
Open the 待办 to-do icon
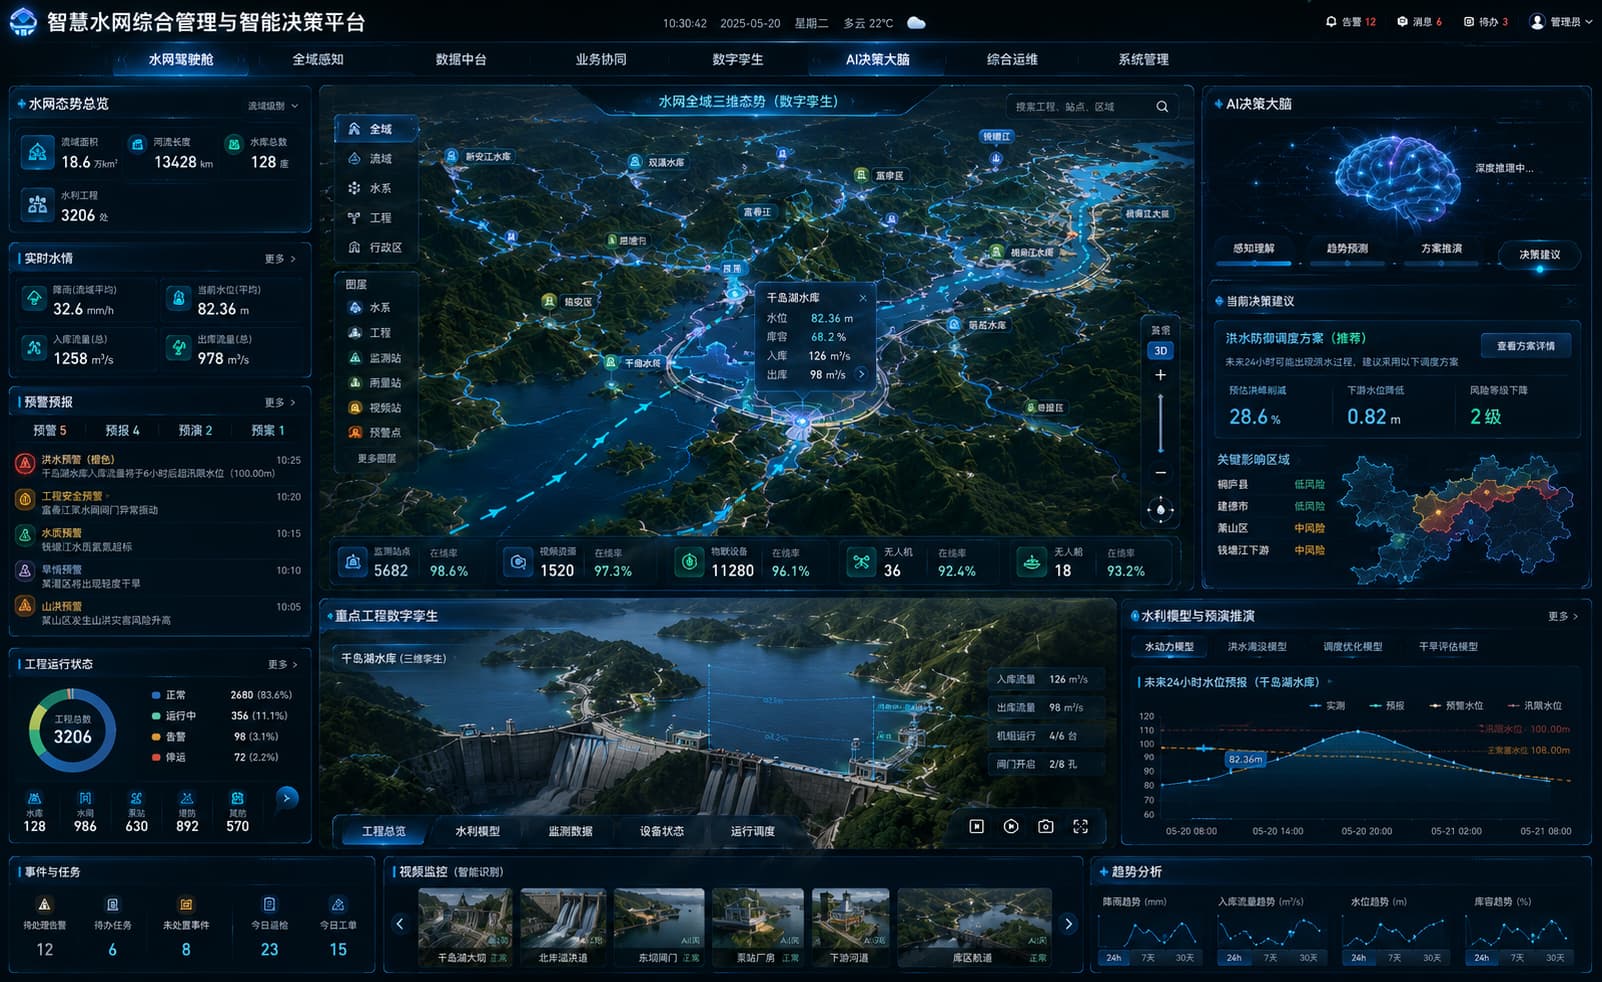pos(1468,22)
